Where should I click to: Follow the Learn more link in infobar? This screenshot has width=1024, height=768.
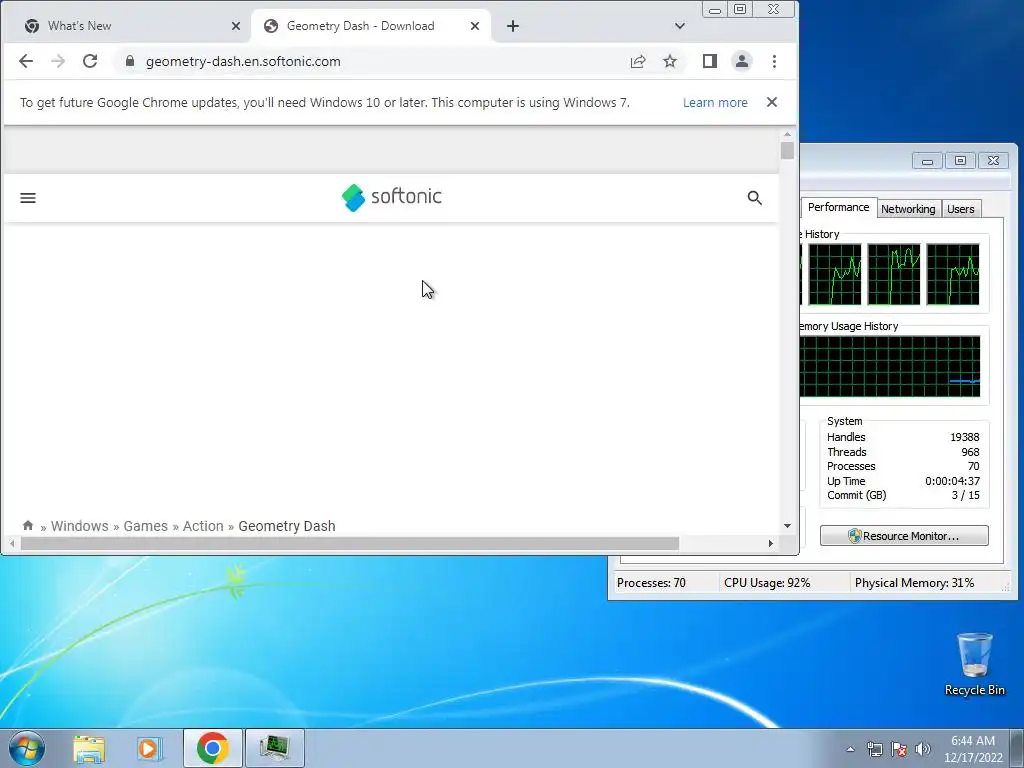(715, 103)
